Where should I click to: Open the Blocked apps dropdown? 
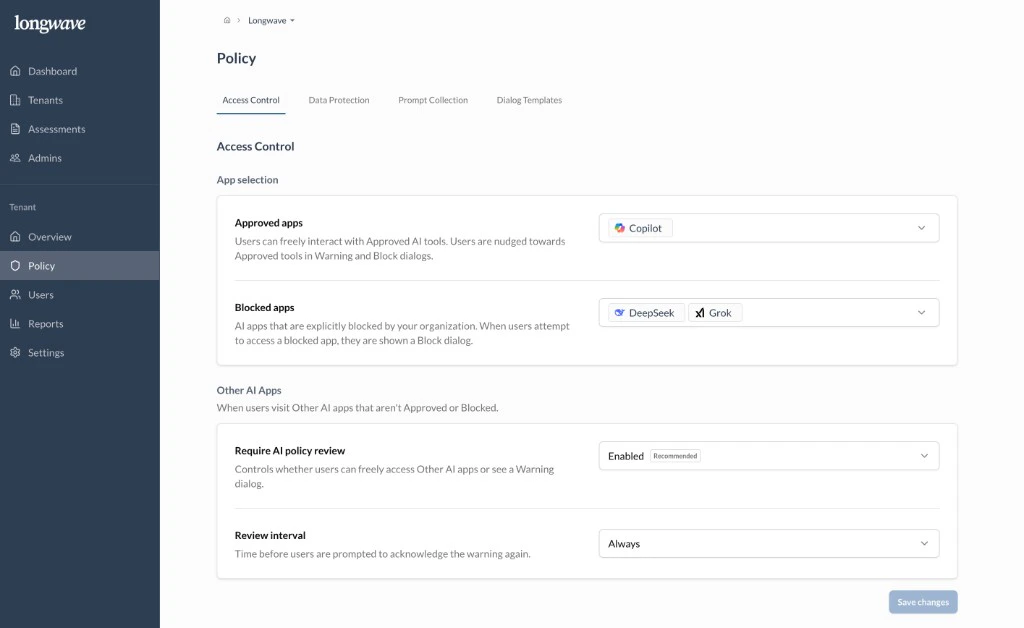pos(922,312)
